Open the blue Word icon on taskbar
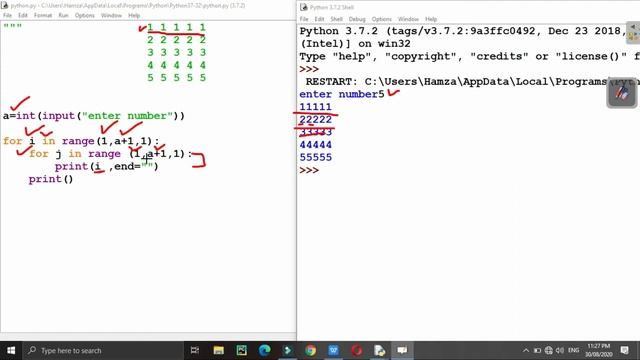 click(x=333, y=350)
